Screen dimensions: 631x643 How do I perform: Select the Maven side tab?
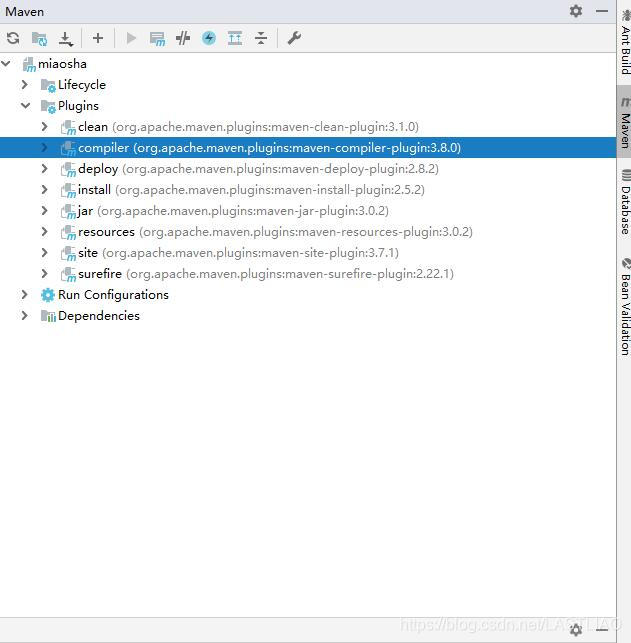(624, 122)
